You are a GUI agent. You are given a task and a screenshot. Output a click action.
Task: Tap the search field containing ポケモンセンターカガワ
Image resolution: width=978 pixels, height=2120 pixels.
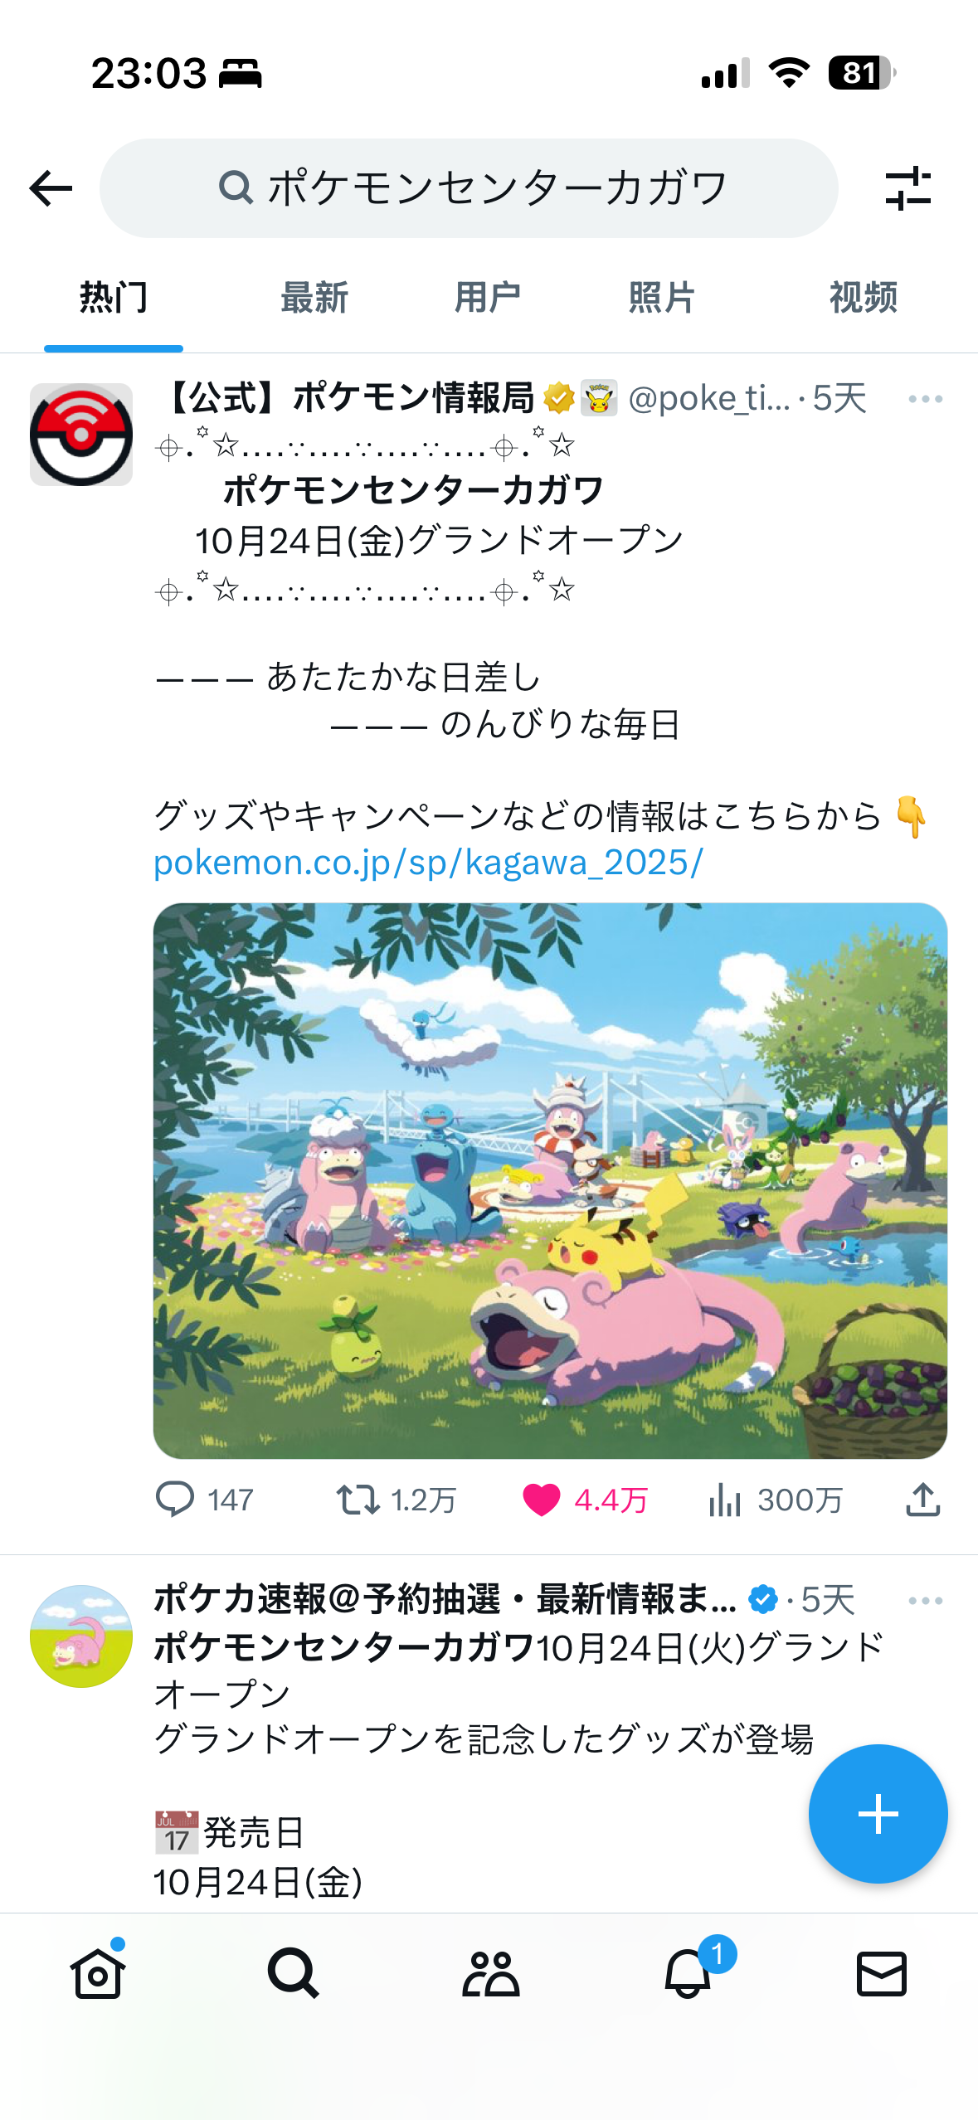click(x=468, y=188)
